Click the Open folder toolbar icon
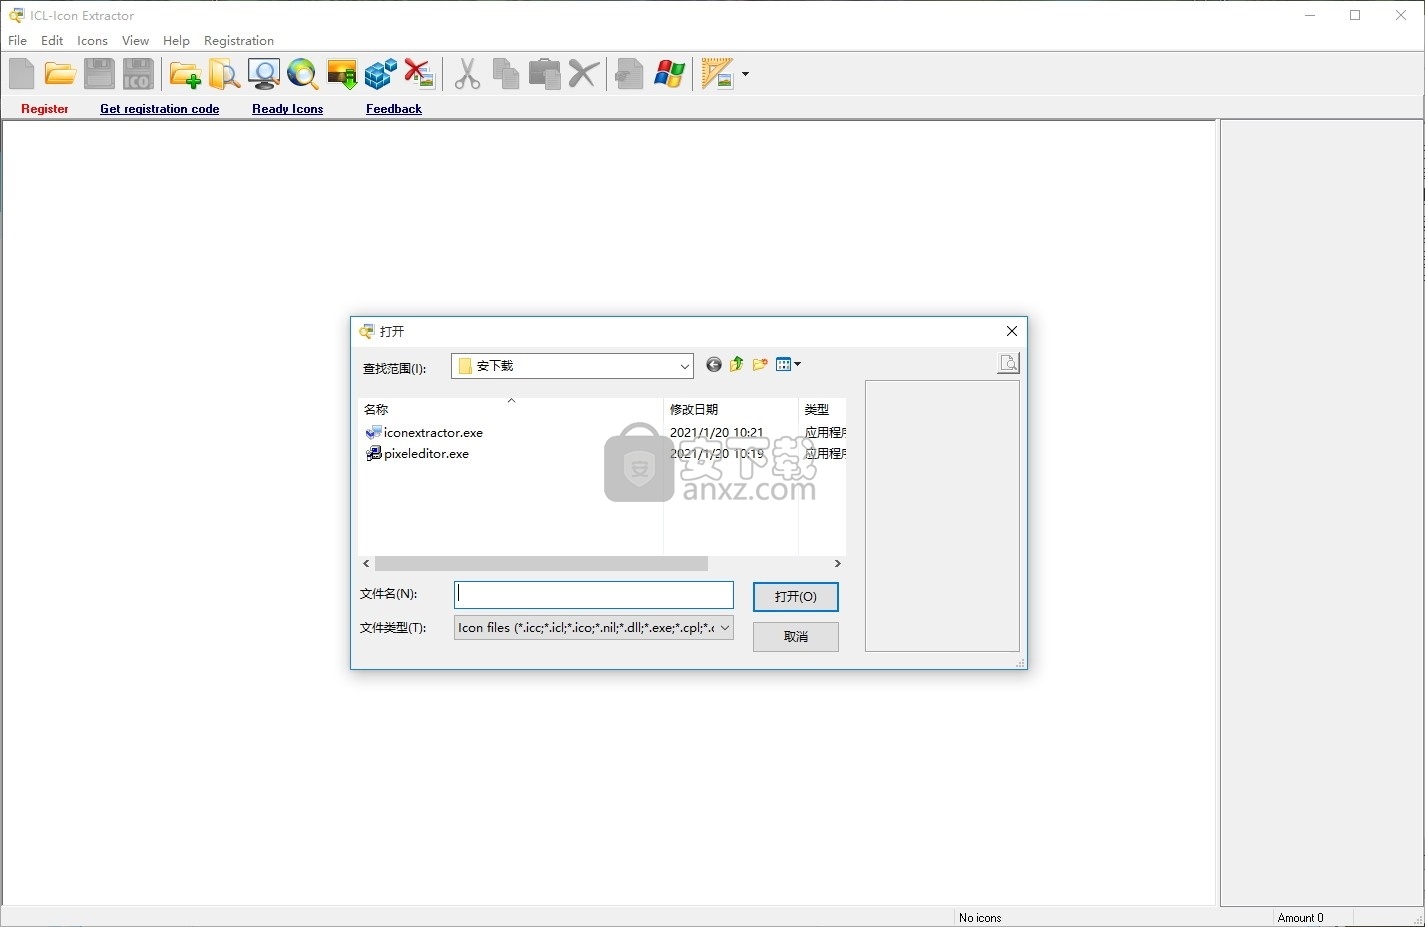This screenshot has height=927, width=1425. click(x=60, y=74)
